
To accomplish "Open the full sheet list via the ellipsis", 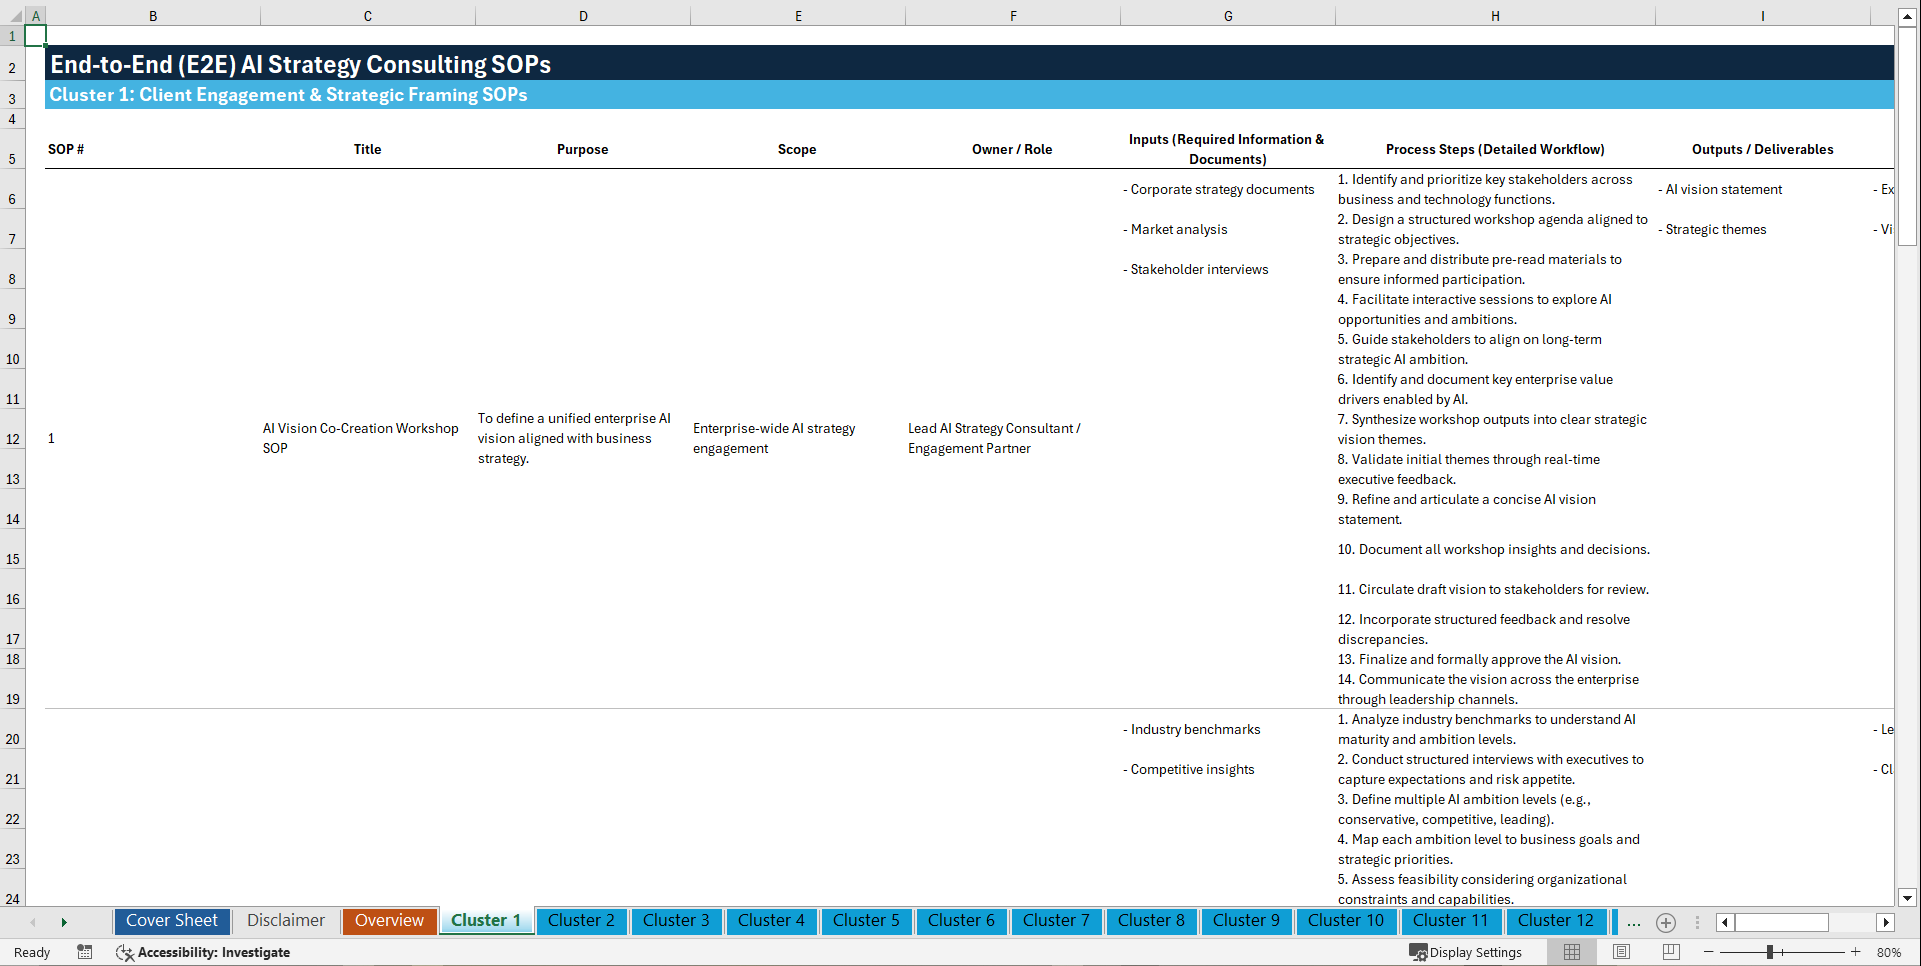I will tap(1634, 922).
